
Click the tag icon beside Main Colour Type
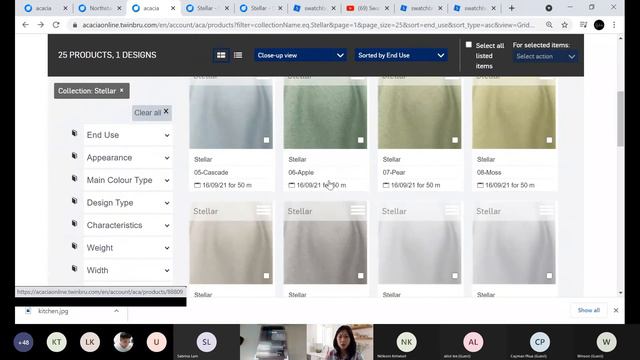pos(74,178)
